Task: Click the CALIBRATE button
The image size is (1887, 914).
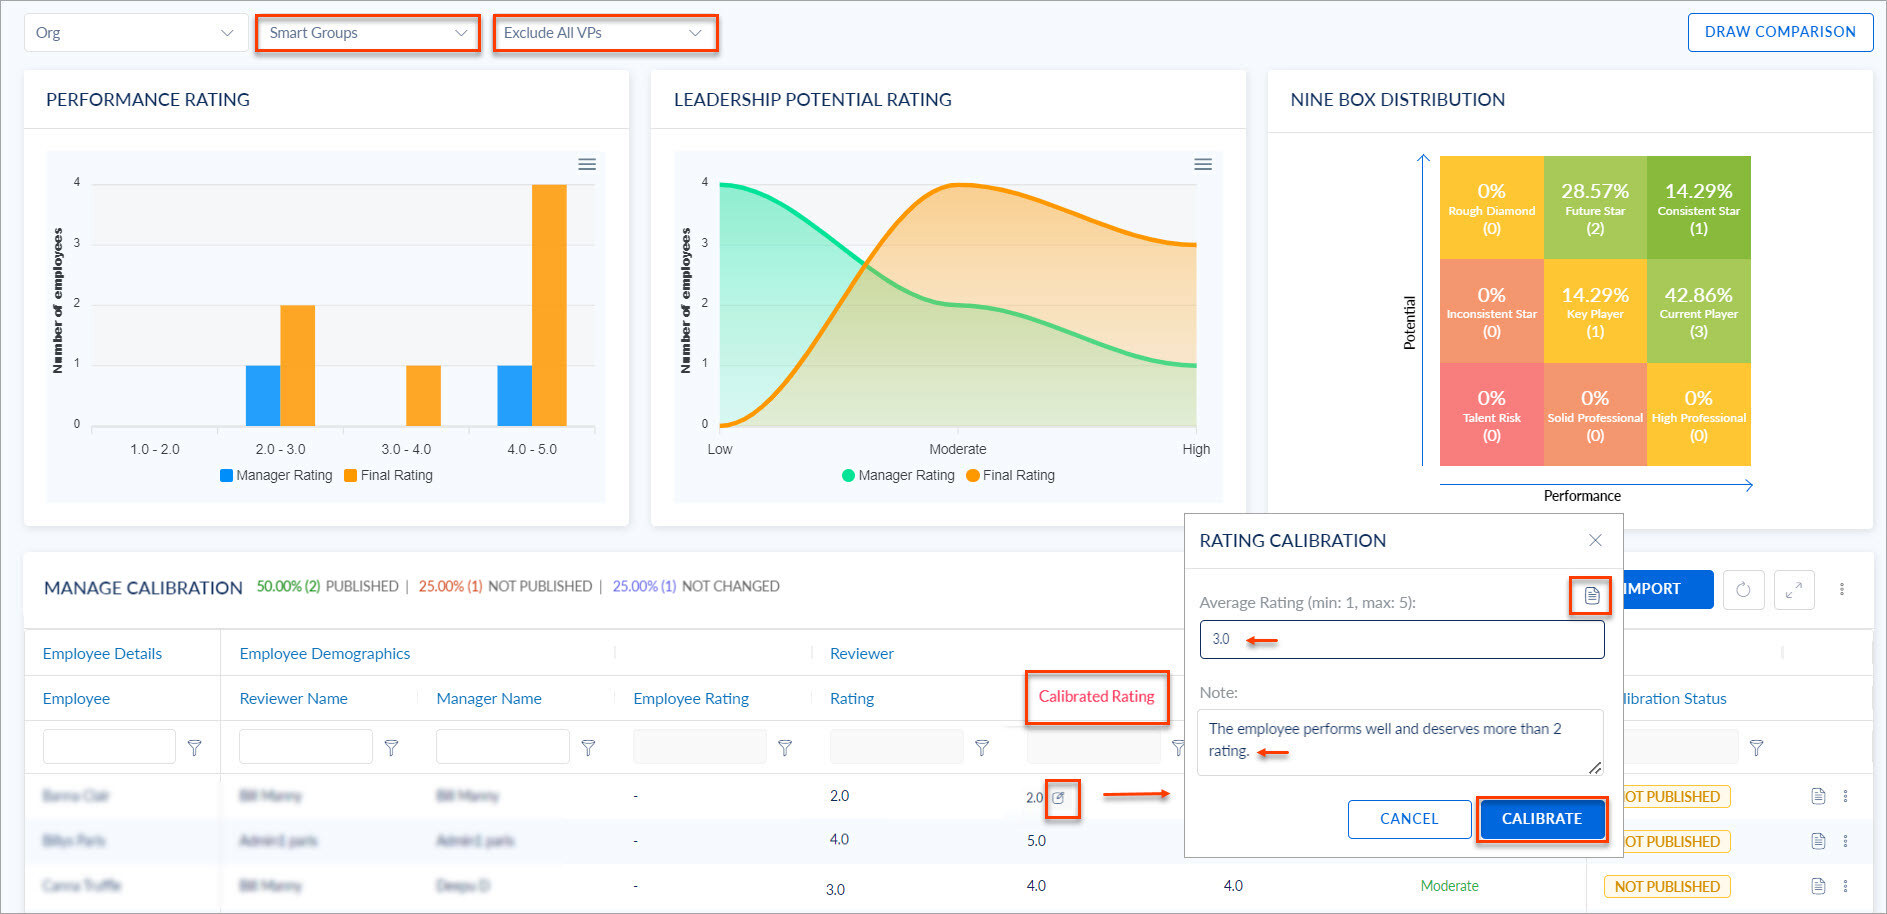Action: 1541,818
